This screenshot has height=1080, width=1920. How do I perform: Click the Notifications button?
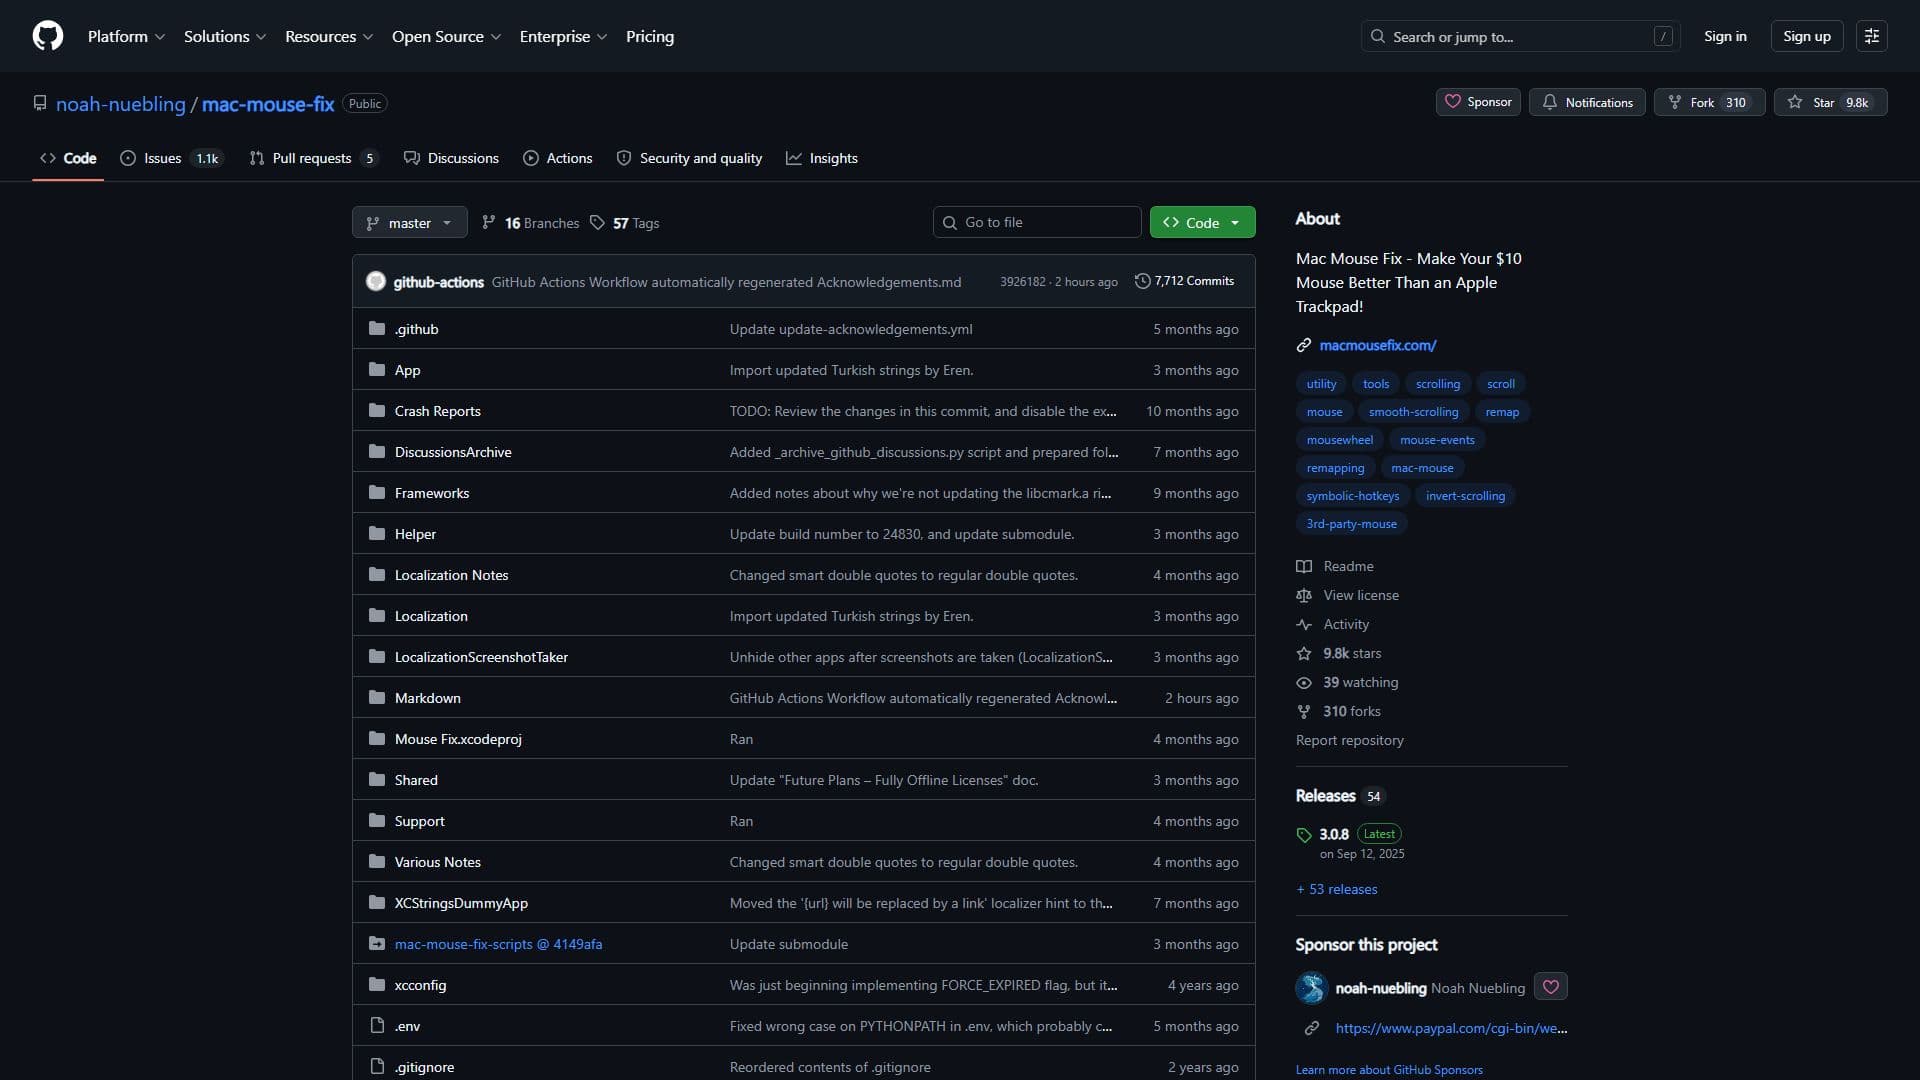(1587, 102)
